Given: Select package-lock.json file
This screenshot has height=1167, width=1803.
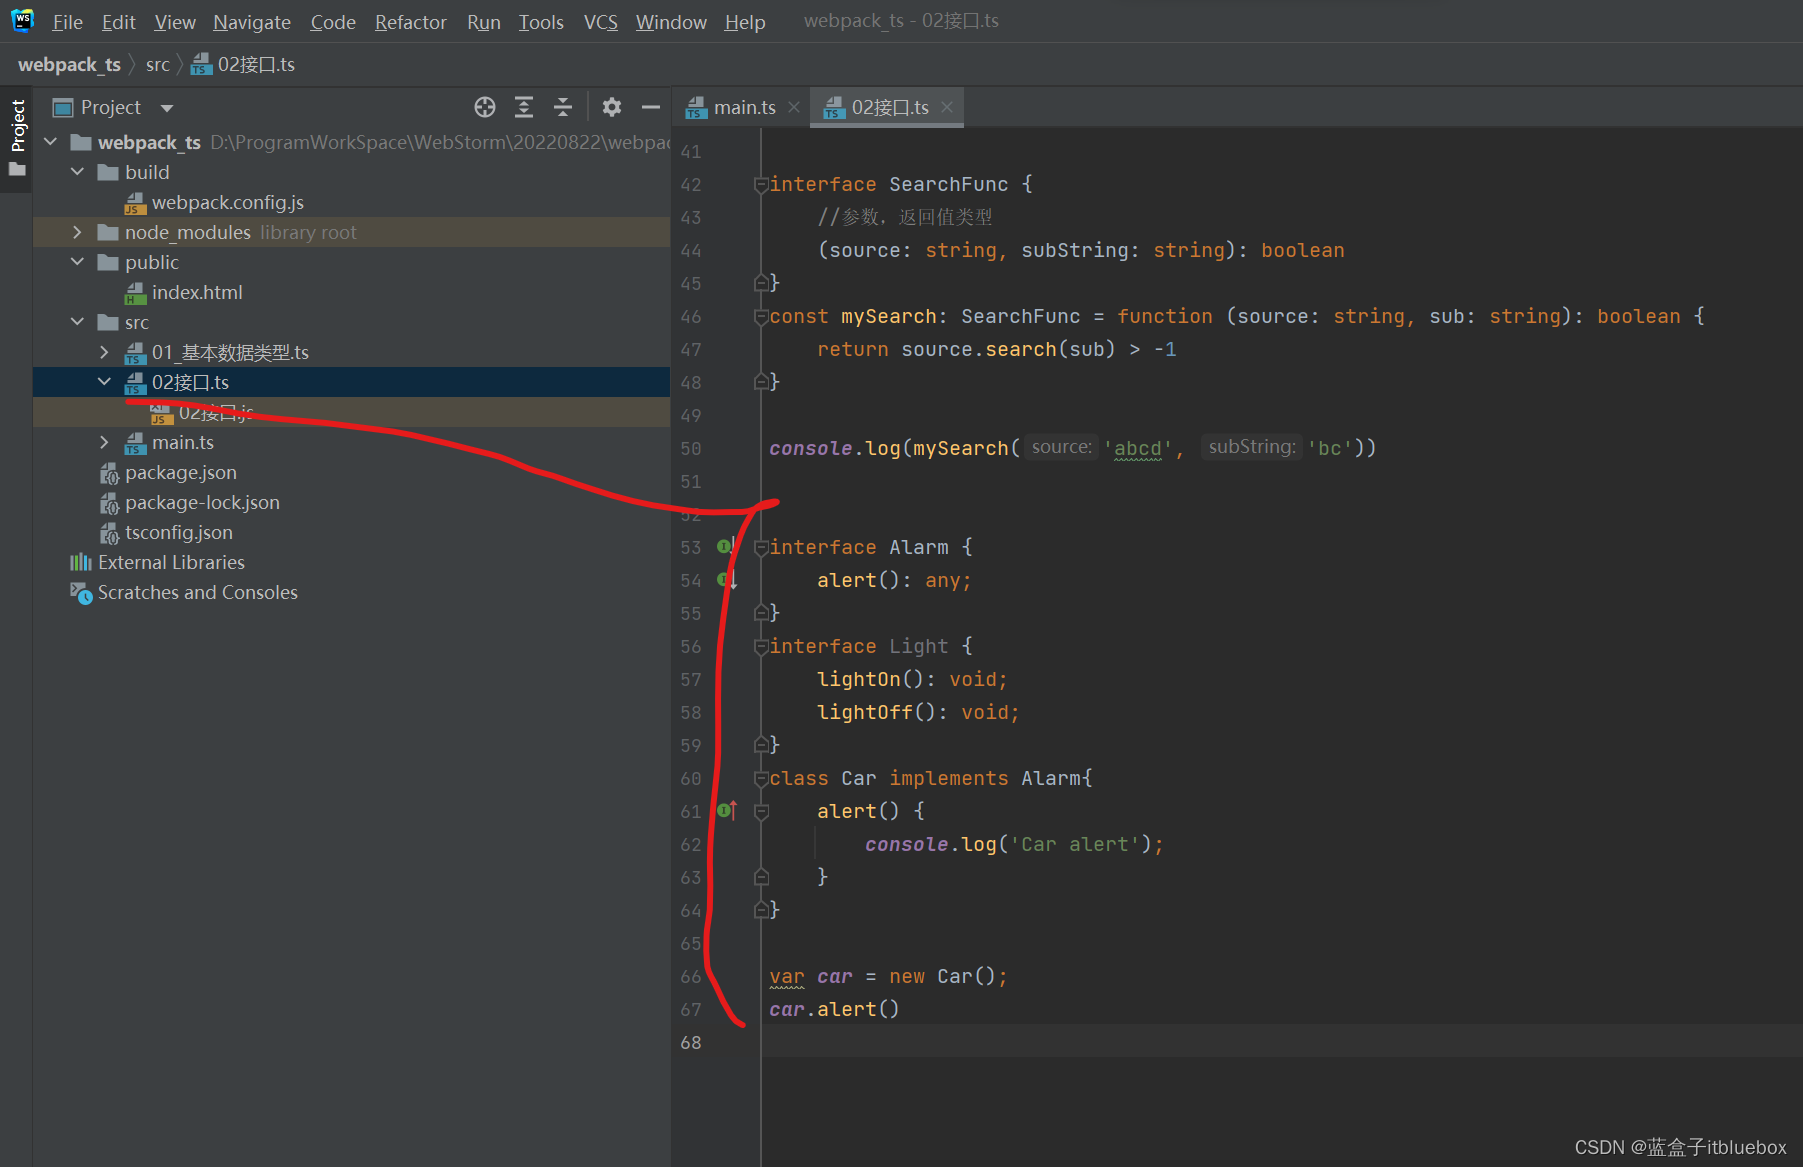Looking at the screenshot, I should 202,502.
